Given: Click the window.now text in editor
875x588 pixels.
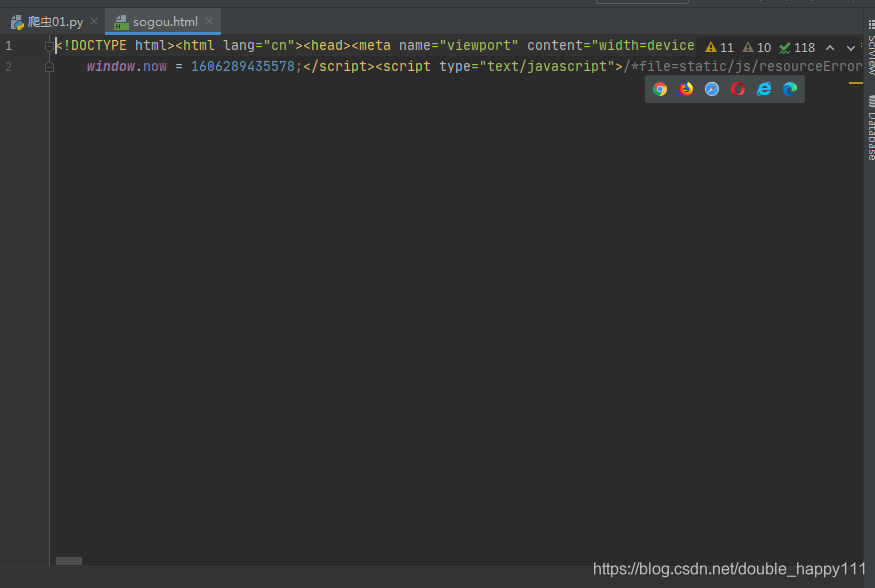Looking at the screenshot, I should coord(127,66).
